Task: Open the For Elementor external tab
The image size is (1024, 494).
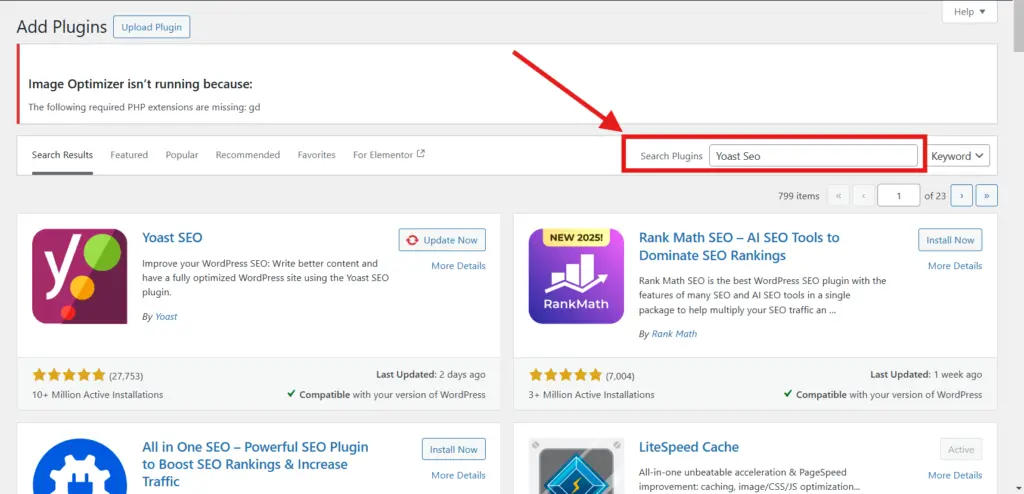Action: click(389, 155)
